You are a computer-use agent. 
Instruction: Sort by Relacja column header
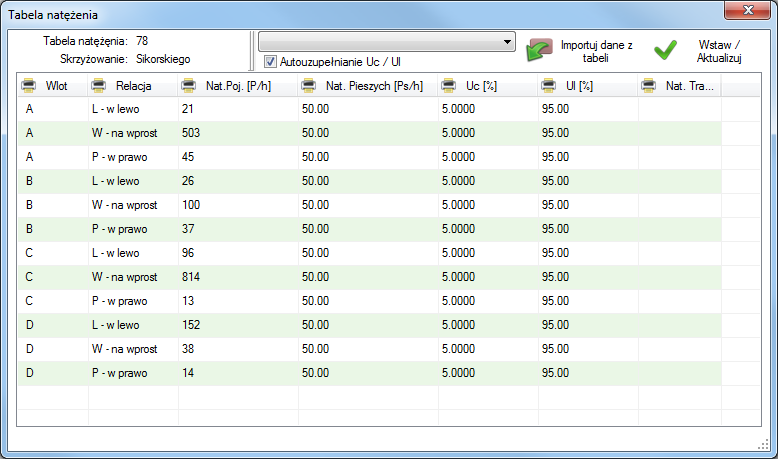tap(133, 86)
